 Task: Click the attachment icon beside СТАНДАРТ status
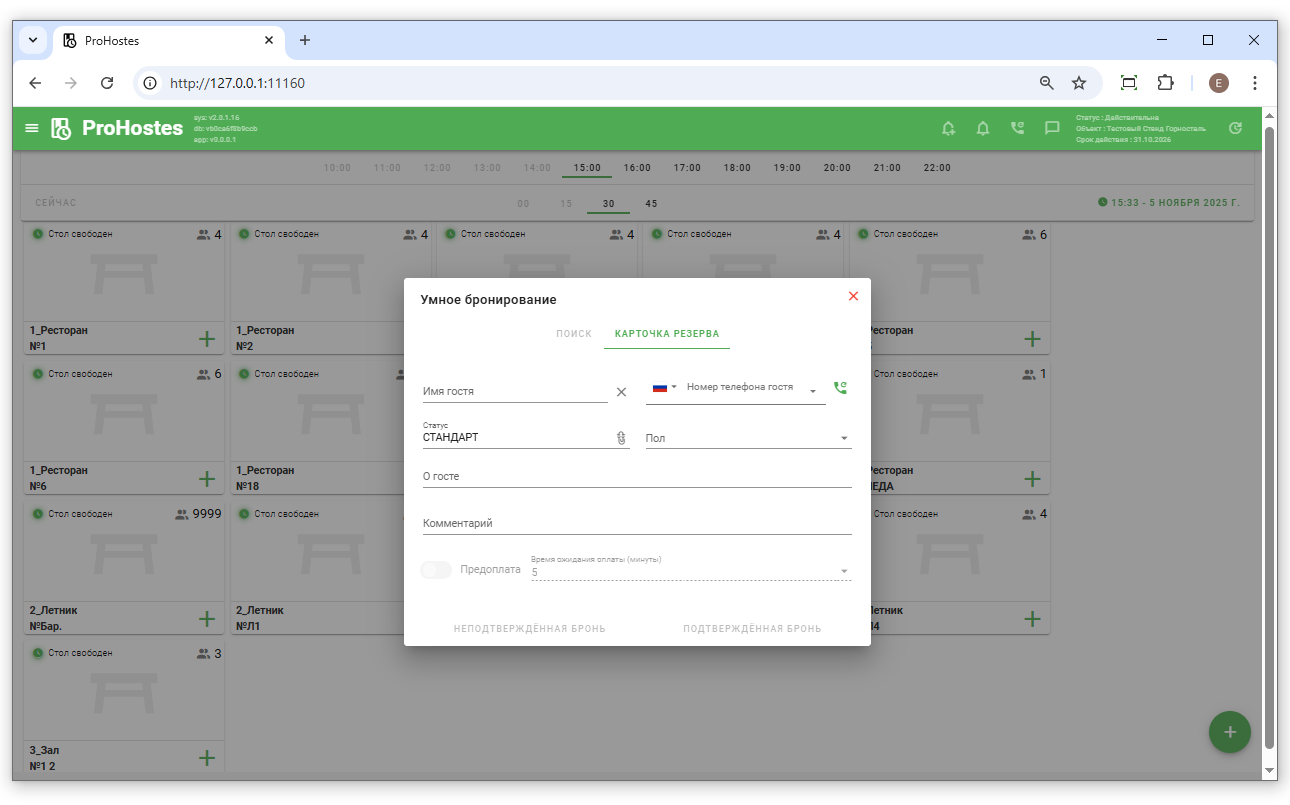pos(620,438)
